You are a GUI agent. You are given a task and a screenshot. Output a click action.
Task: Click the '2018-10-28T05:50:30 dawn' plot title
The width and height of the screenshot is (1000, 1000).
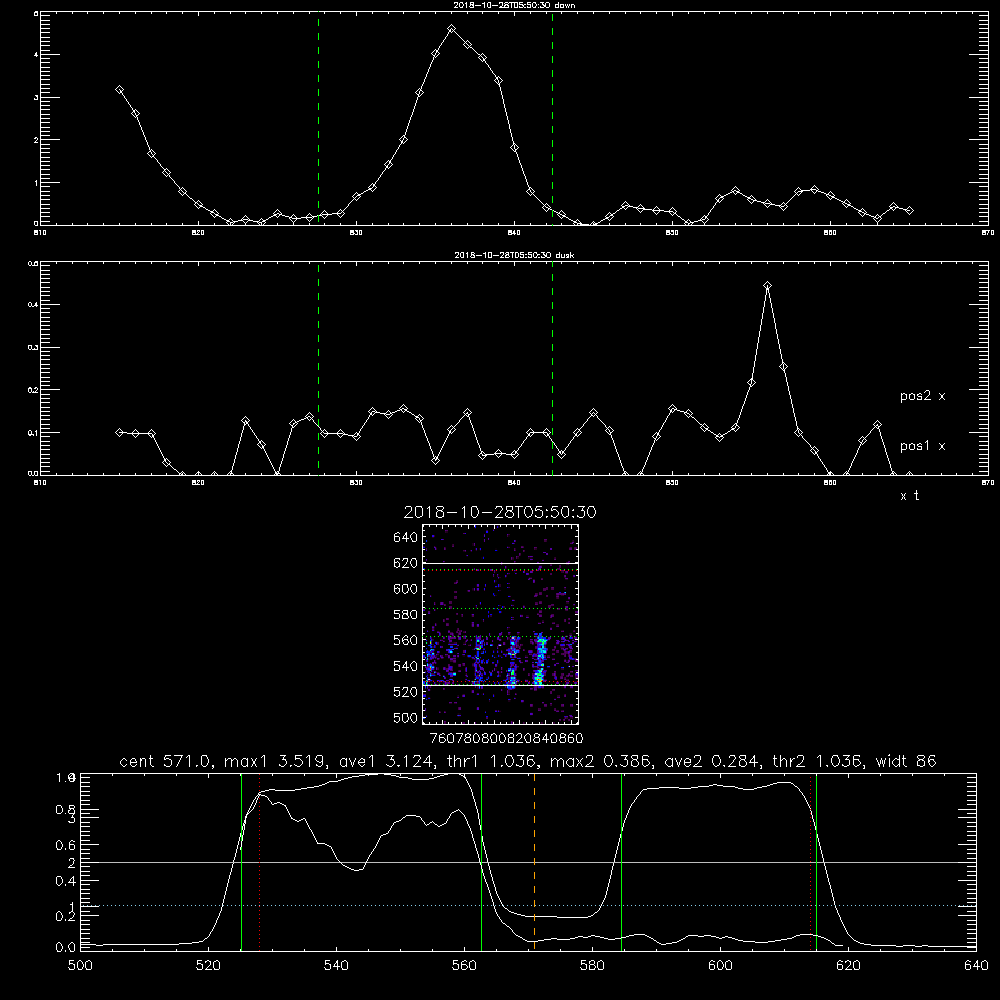coord(514,5)
